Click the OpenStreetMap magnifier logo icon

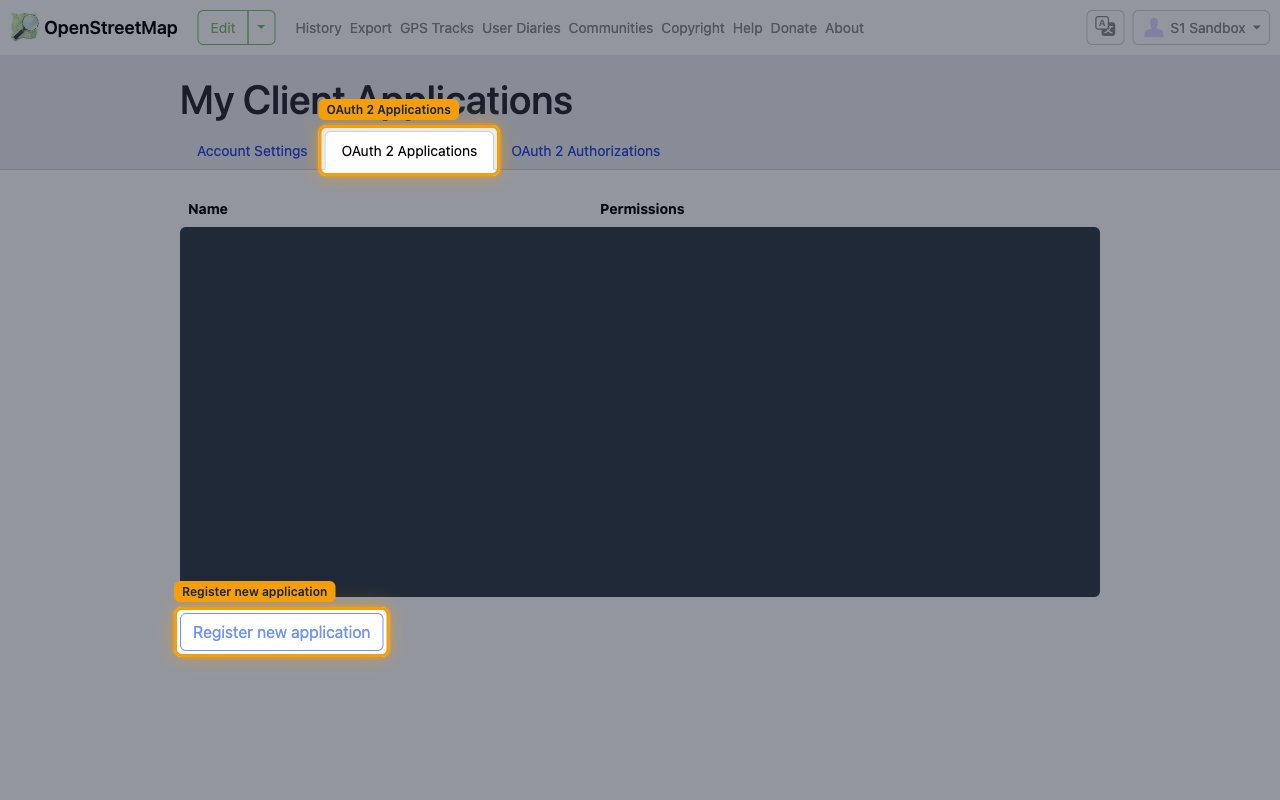(25, 27)
